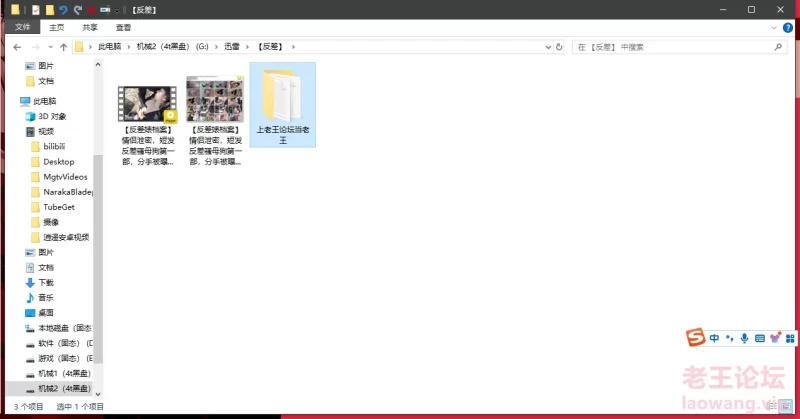This screenshot has height=419, width=800.
Task: Open Explorer help question mark
Action: [x=788, y=28]
